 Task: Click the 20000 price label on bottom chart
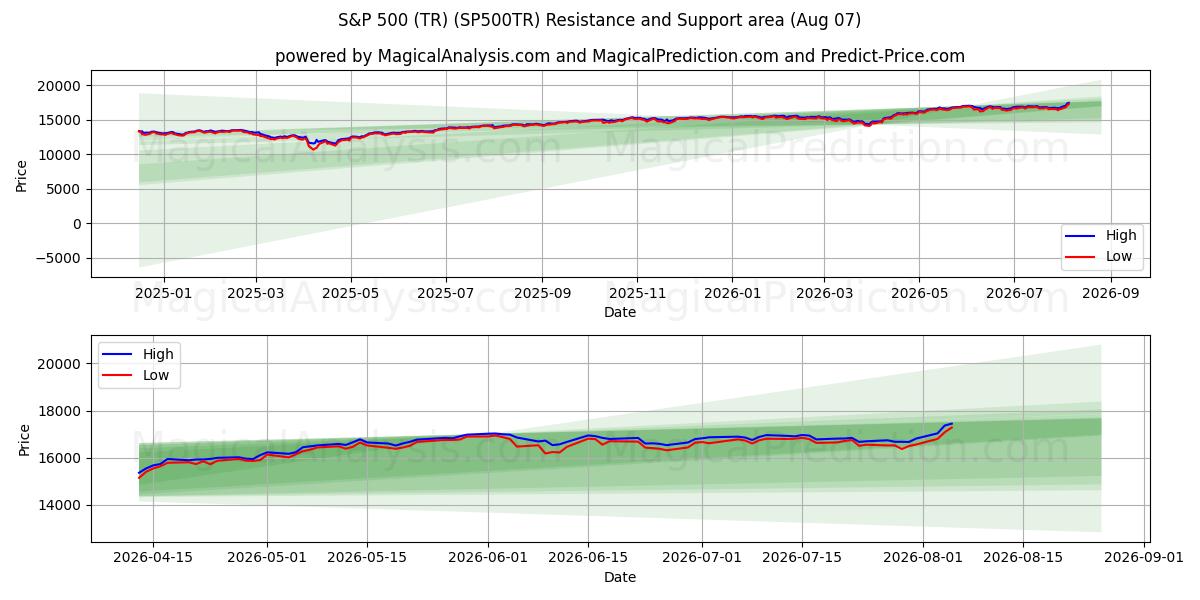coord(60,364)
